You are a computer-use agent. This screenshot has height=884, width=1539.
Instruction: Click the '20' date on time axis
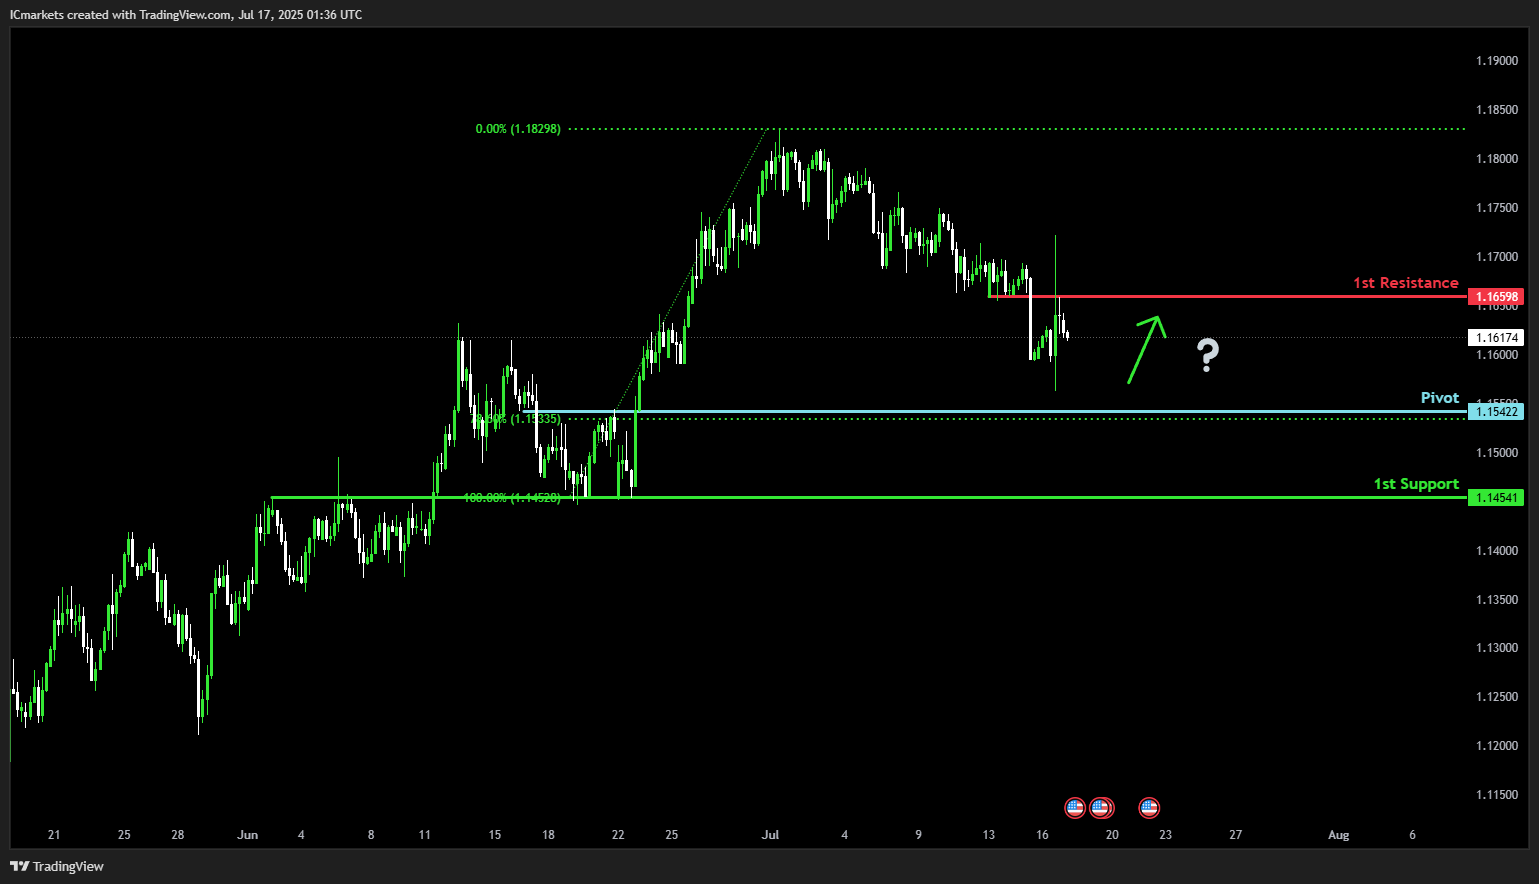coord(1112,835)
